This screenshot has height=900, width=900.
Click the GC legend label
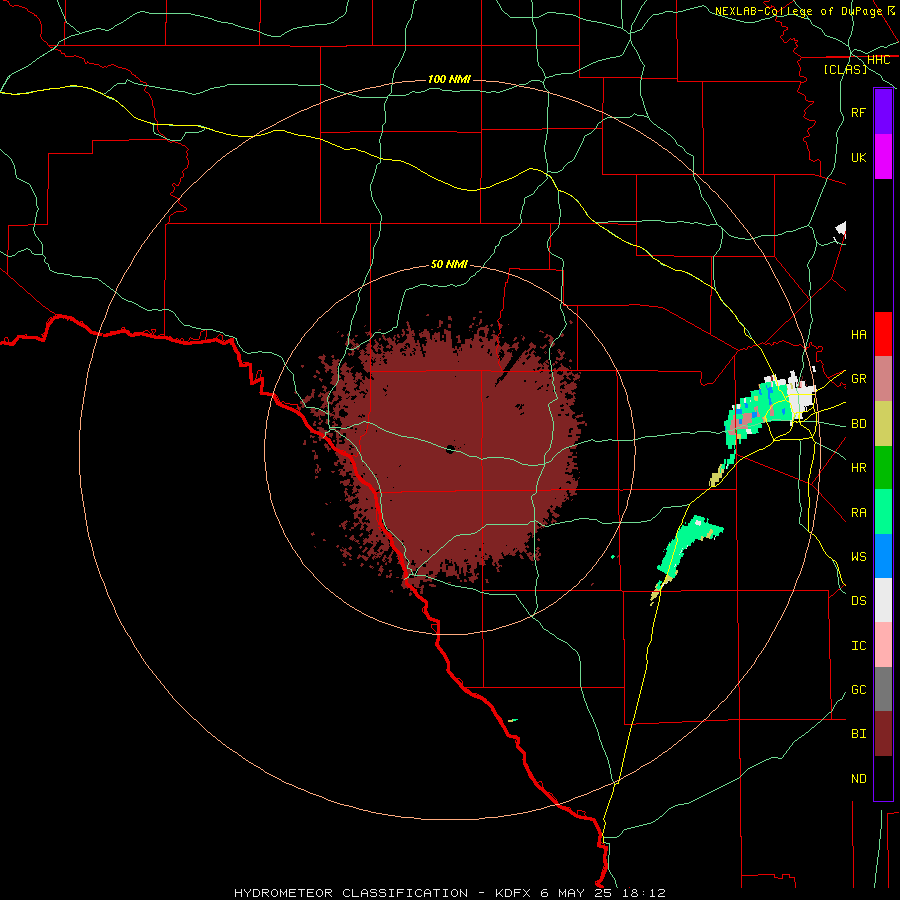(x=858, y=690)
